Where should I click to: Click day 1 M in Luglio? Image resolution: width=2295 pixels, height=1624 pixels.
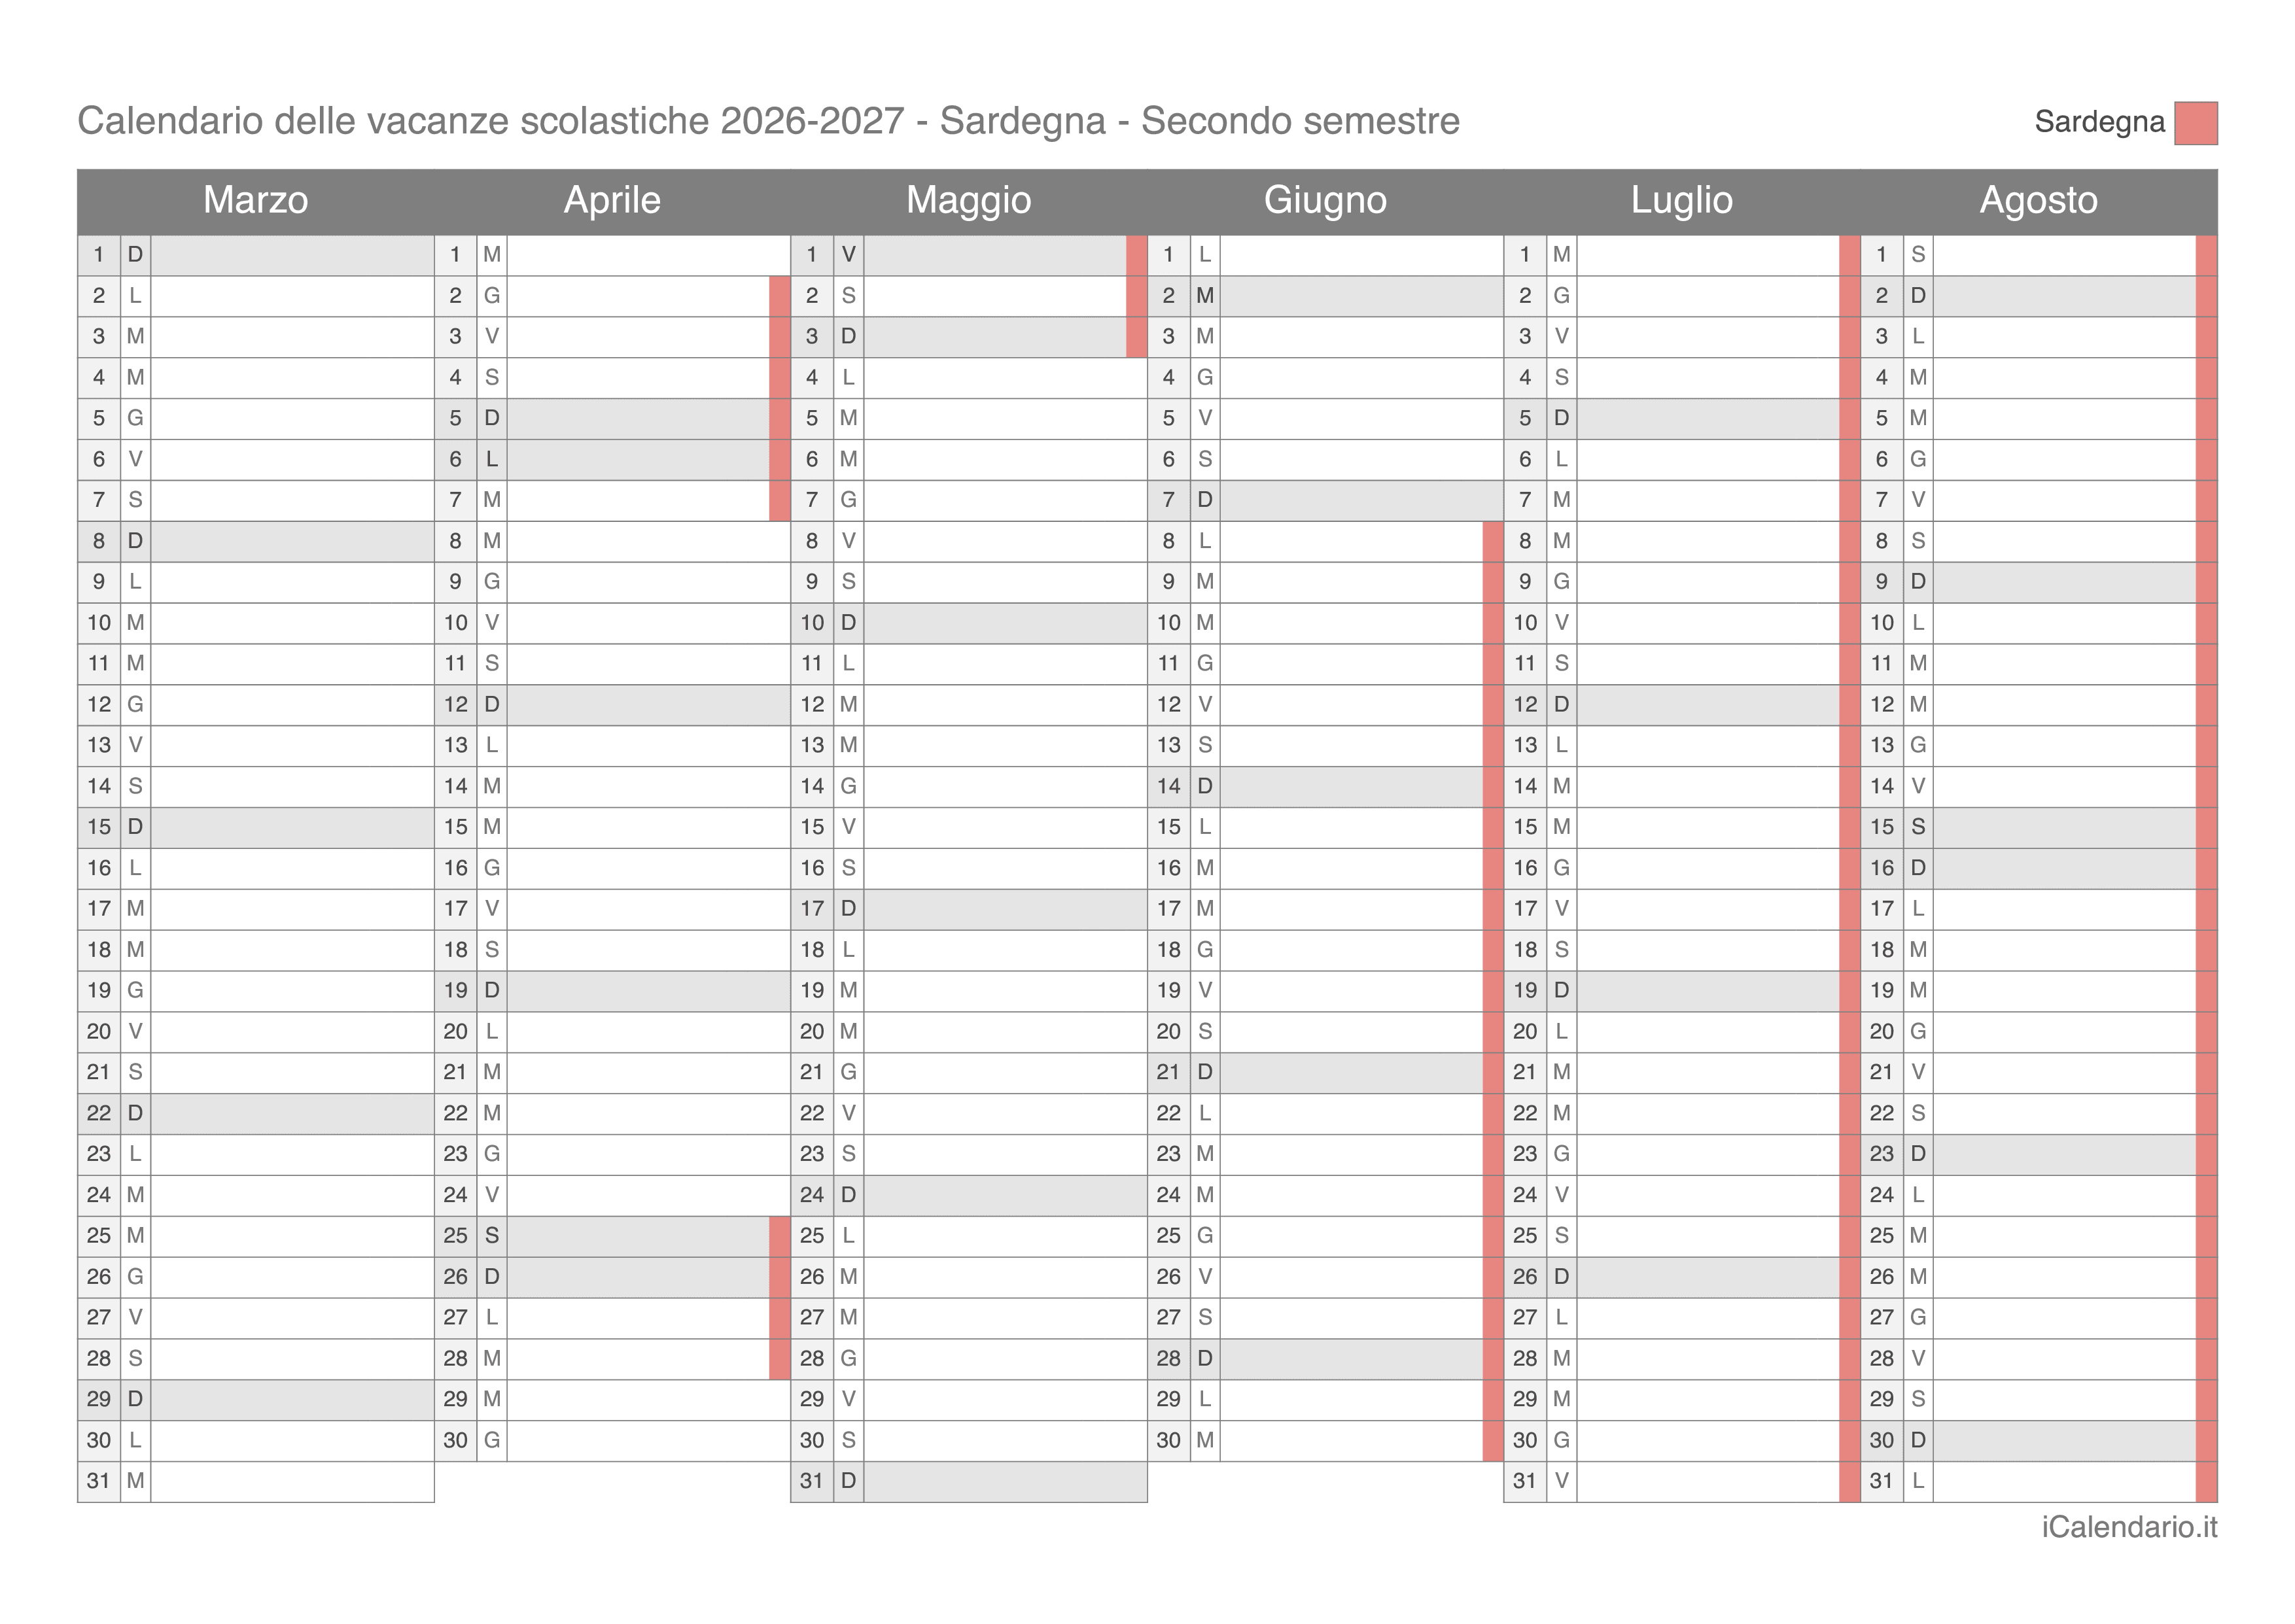pyautogui.click(x=1681, y=255)
